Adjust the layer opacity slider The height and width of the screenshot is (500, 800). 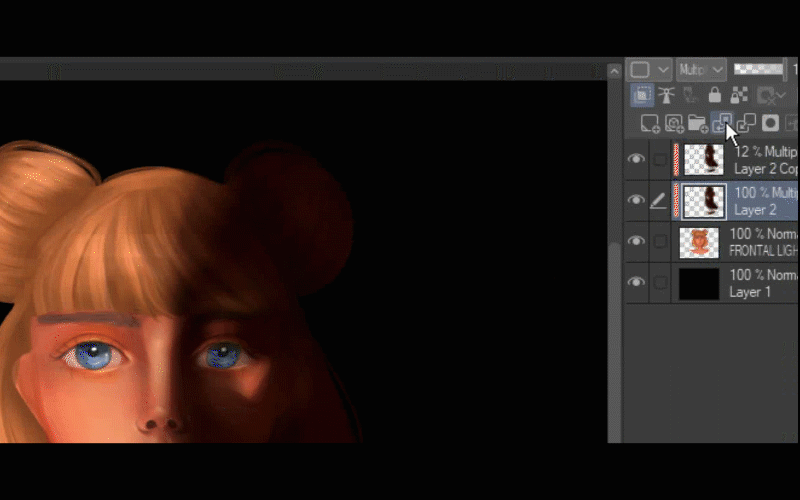click(758, 70)
